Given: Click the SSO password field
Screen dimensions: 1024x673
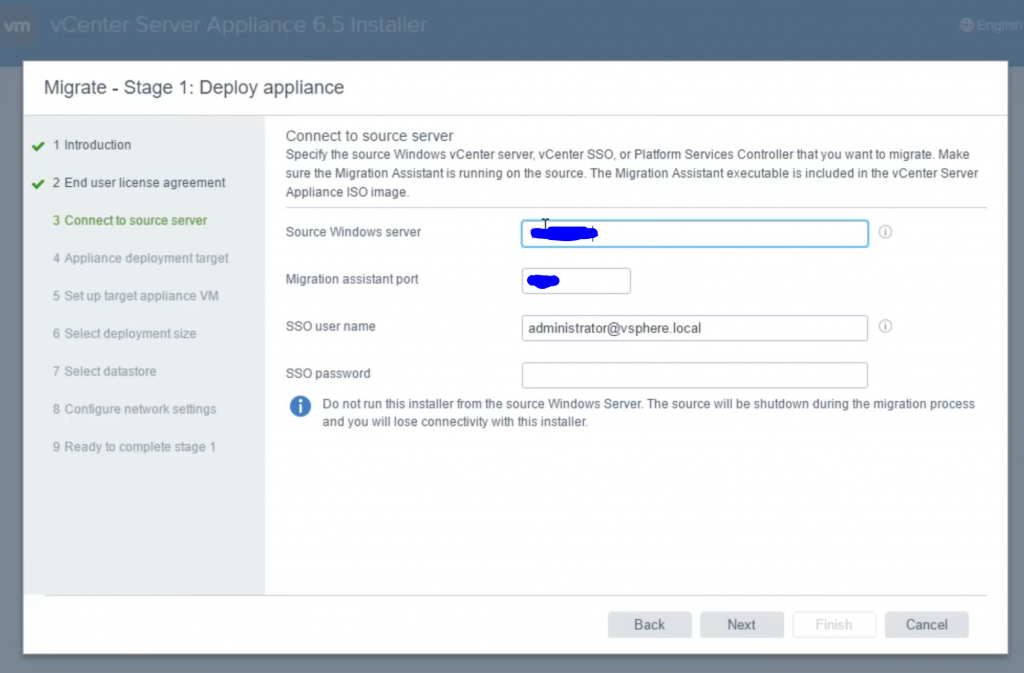Looking at the screenshot, I should (x=695, y=375).
